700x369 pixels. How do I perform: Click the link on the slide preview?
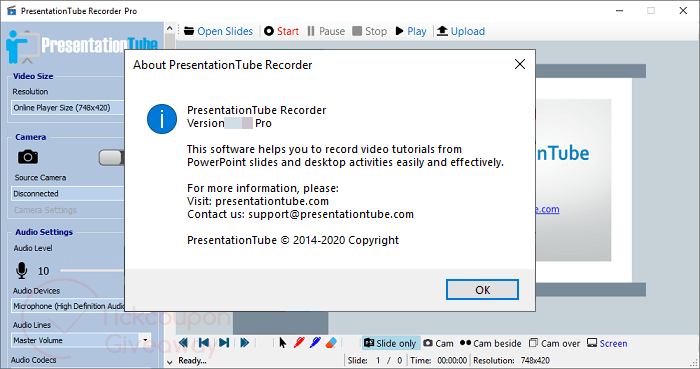click(x=547, y=209)
